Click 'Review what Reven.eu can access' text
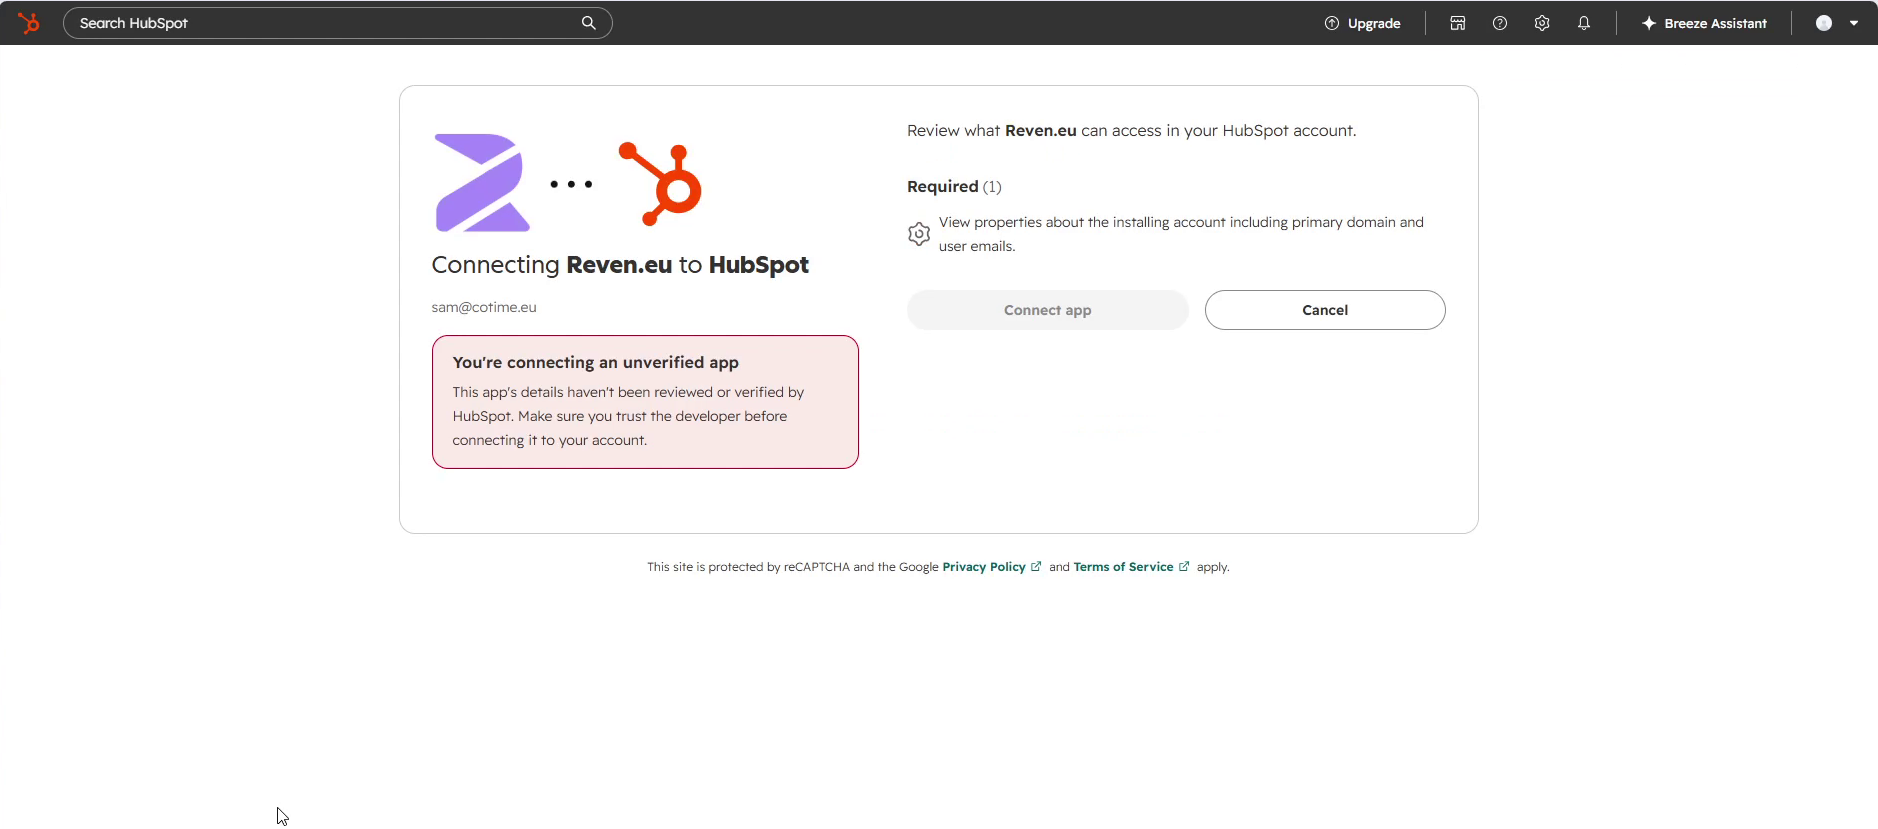 click(x=1131, y=131)
